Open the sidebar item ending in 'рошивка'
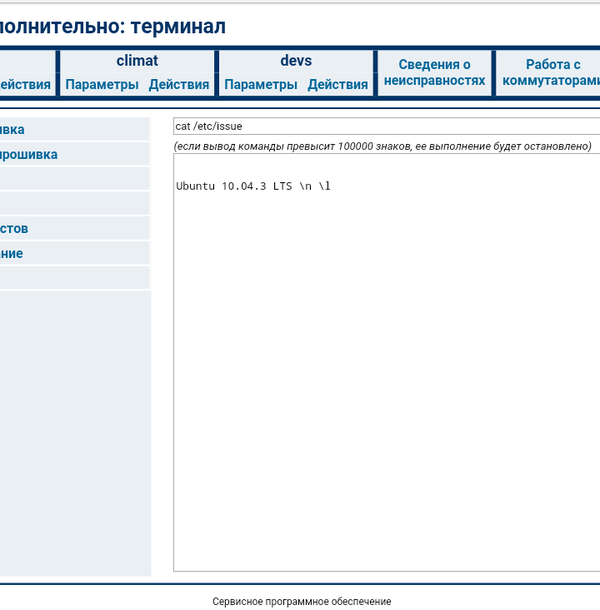 (29, 155)
